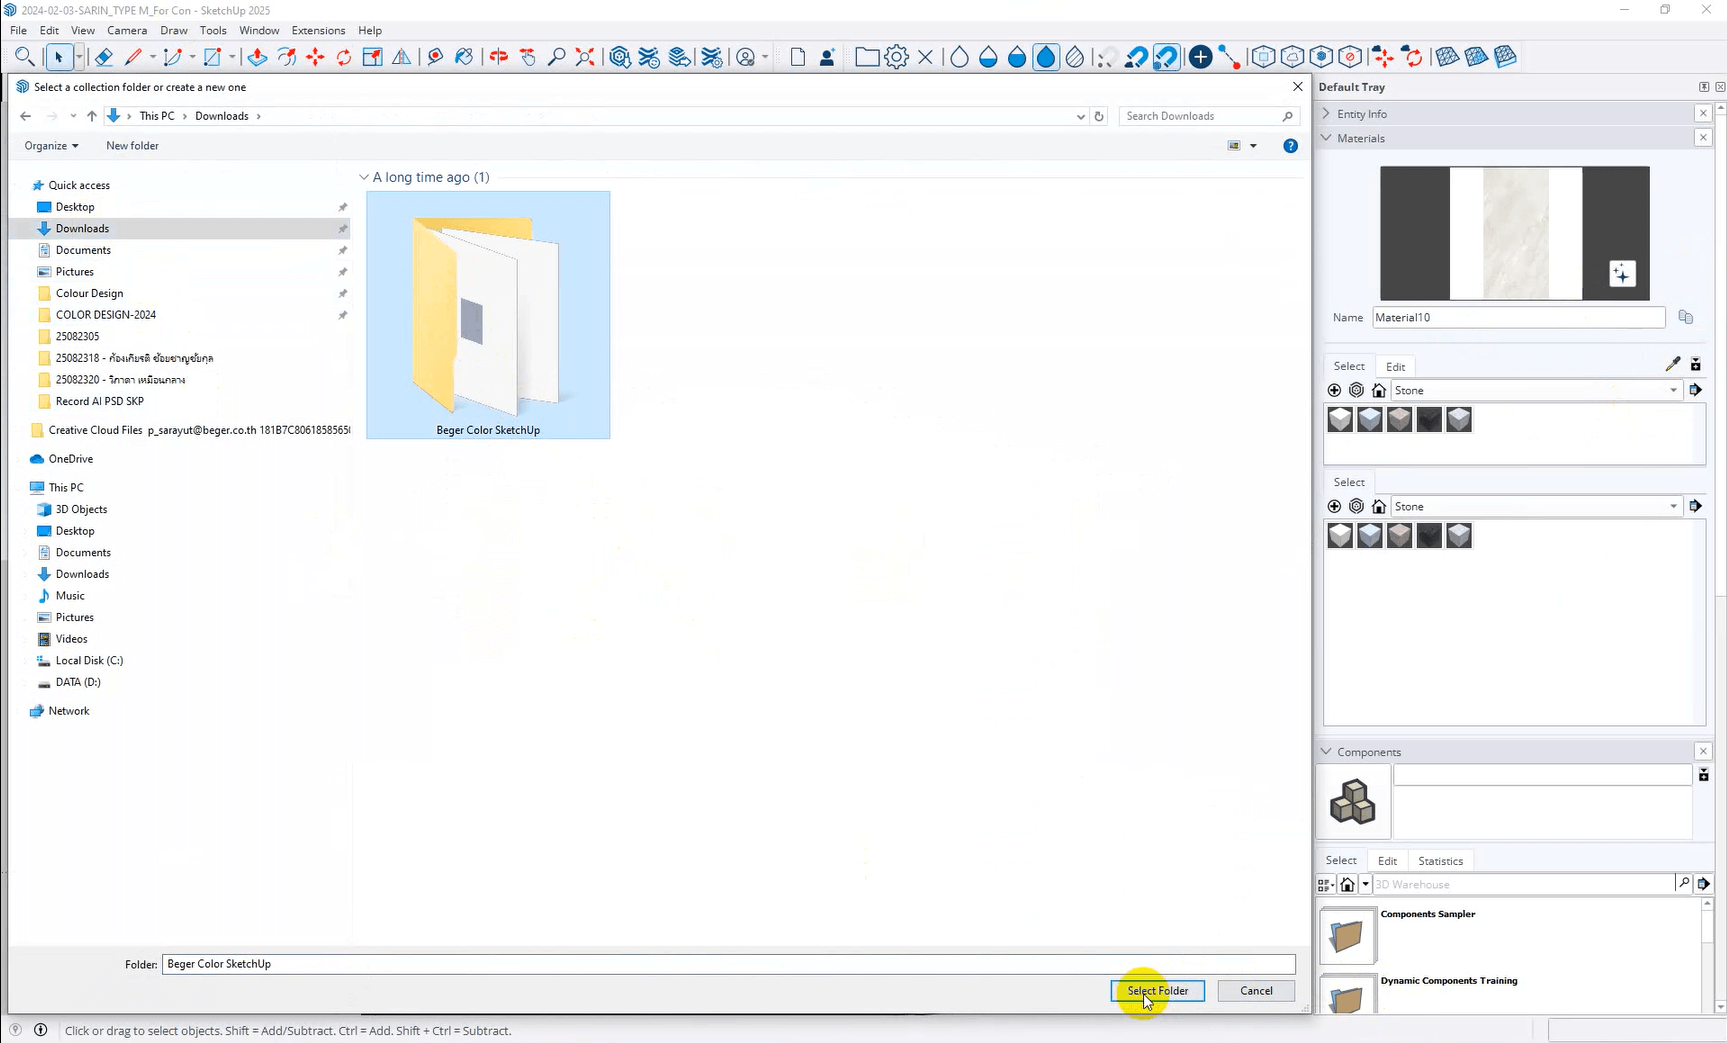Click the eyedropper Sample Paint icon
This screenshot has width=1727, height=1043.
pyautogui.click(x=1672, y=364)
